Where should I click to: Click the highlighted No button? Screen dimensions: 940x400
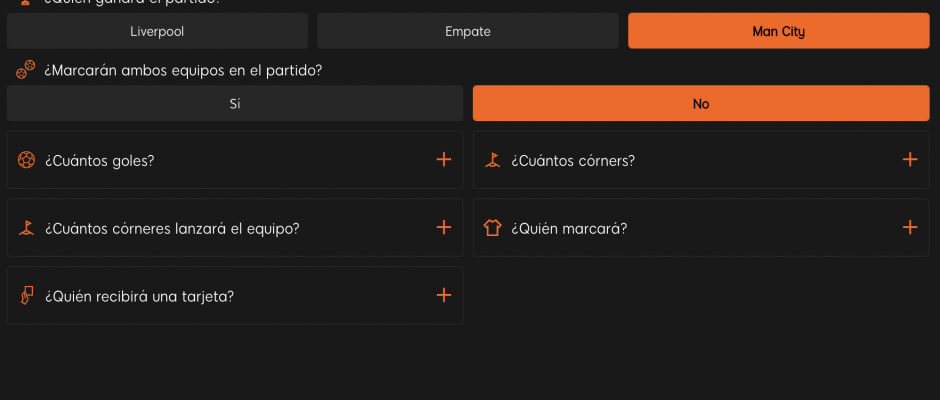click(701, 103)
